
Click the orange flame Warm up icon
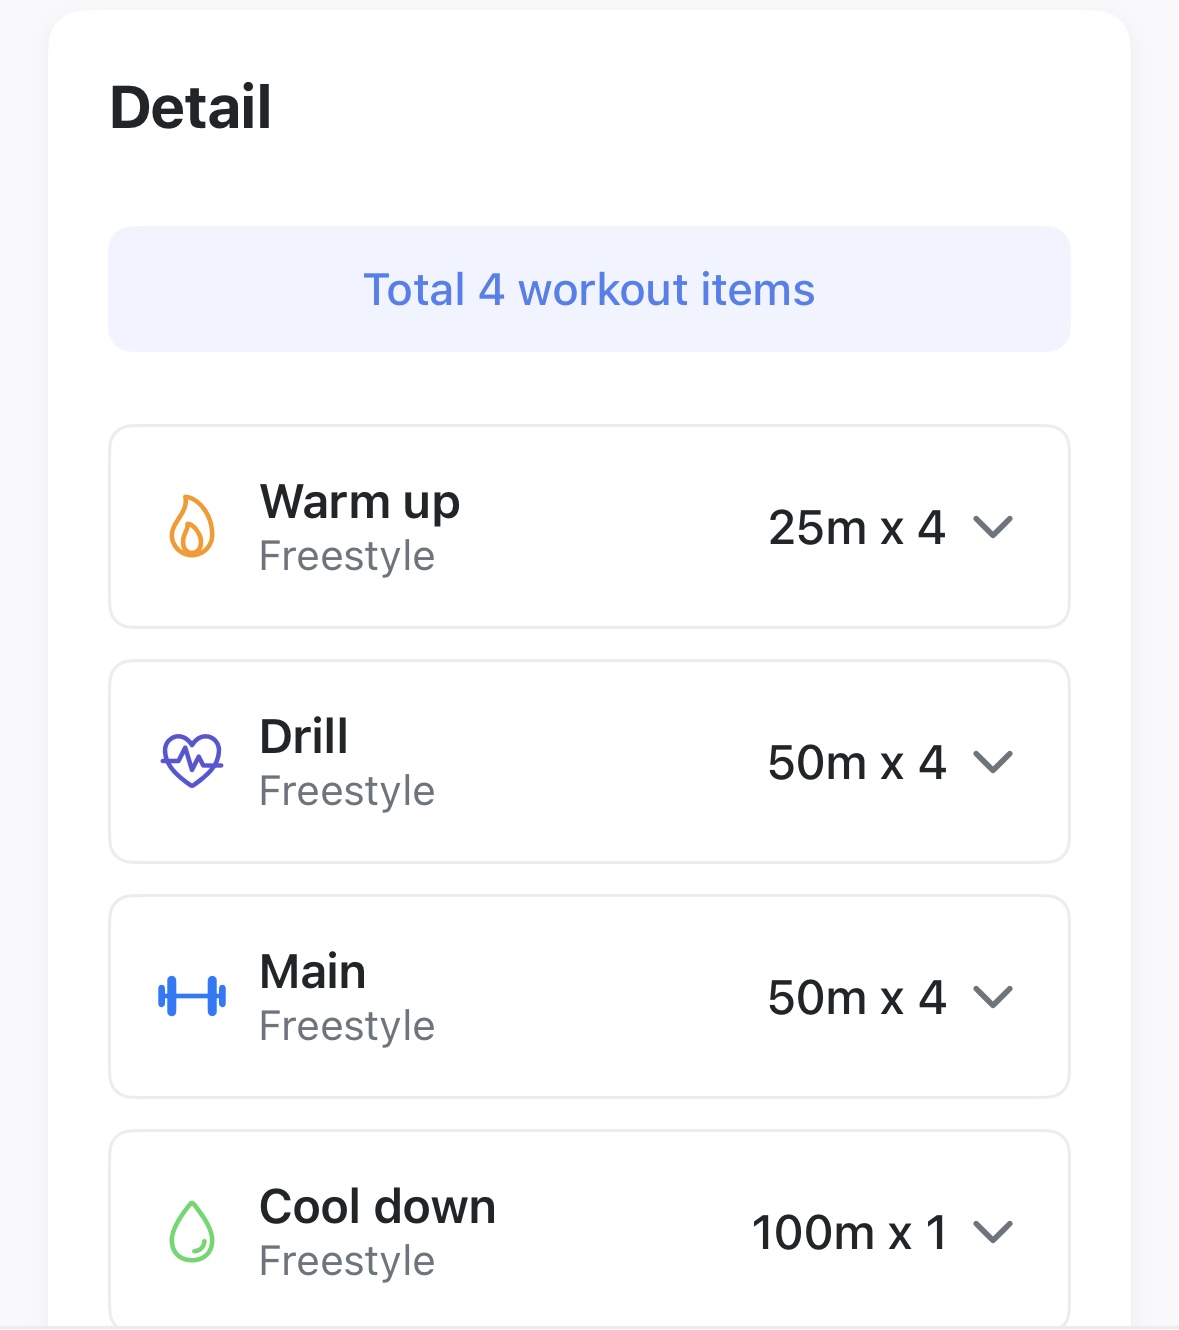[192, 526]
